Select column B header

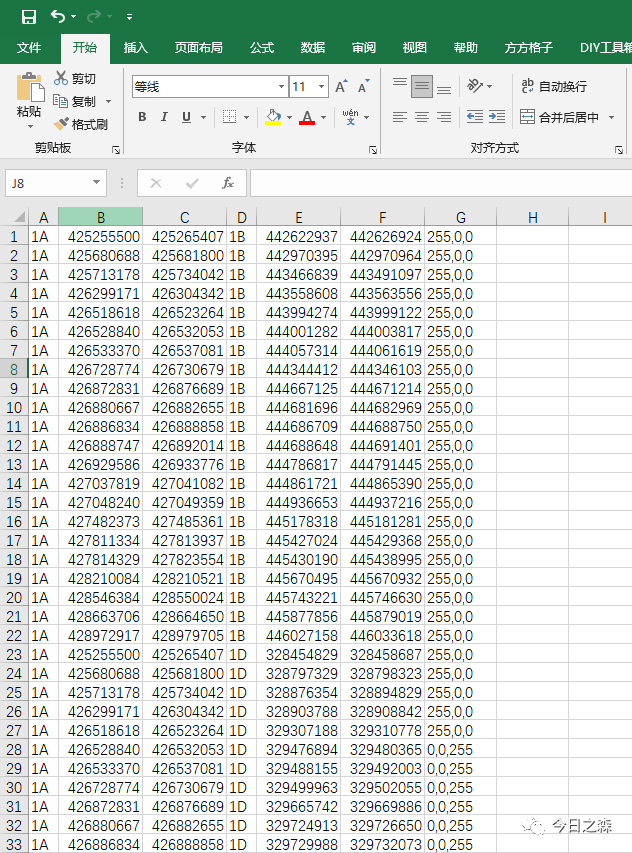(x=100, y=218)
